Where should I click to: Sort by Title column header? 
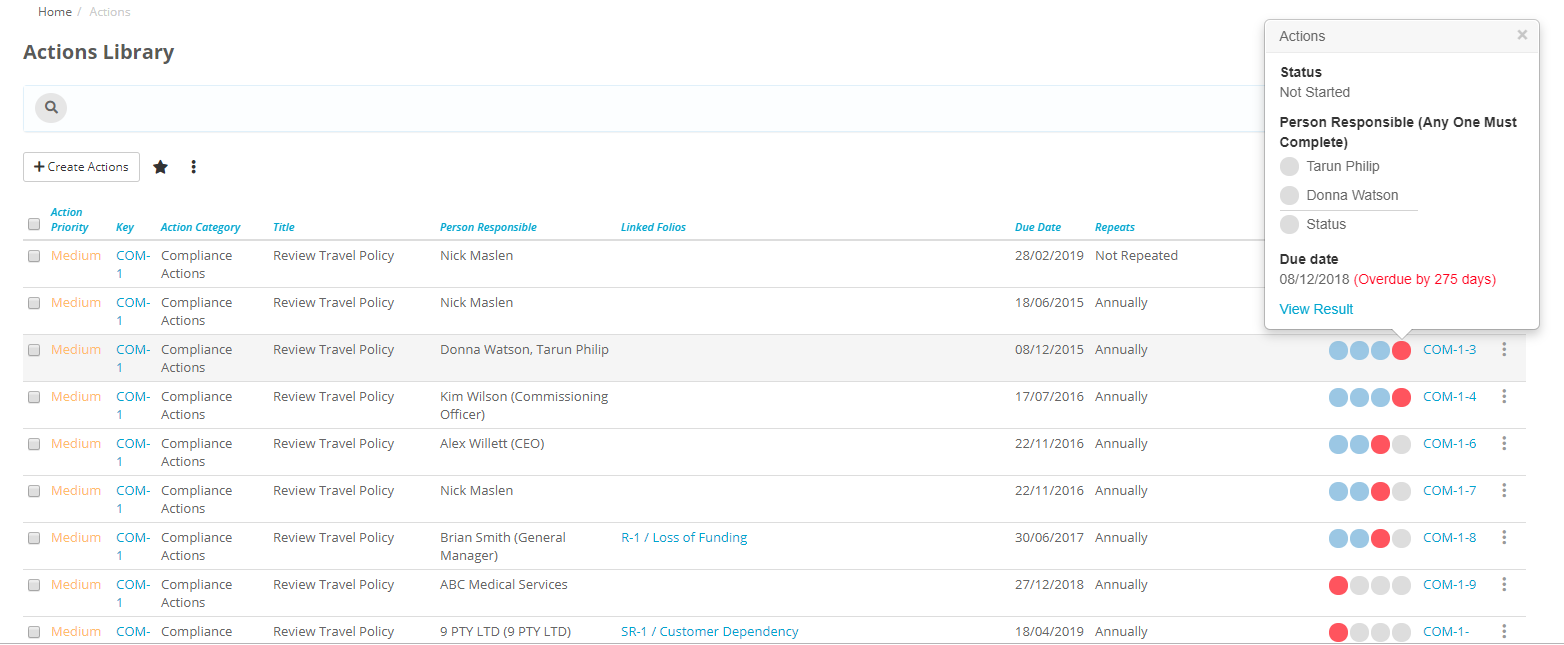click(284, 227)
